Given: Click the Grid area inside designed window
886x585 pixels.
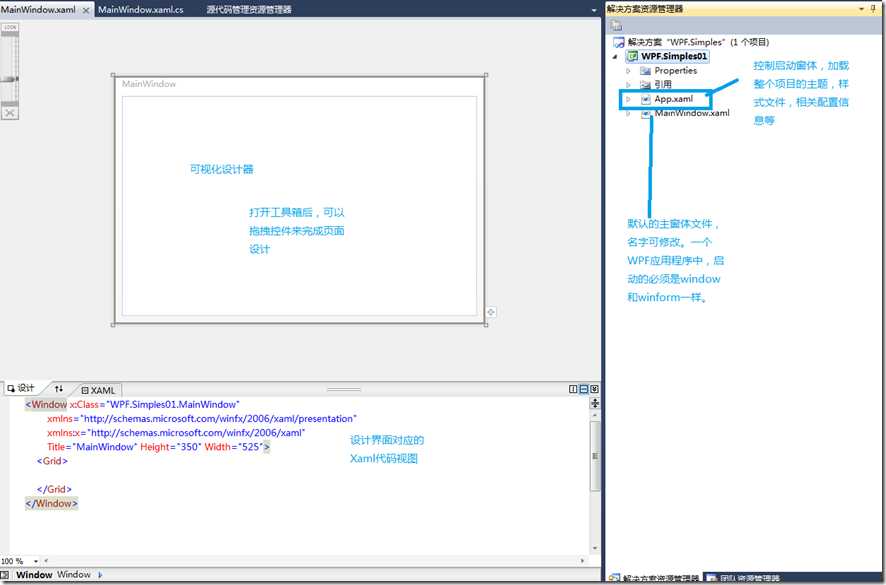Looking at the screenshot, I should click(x=299, y=206).
